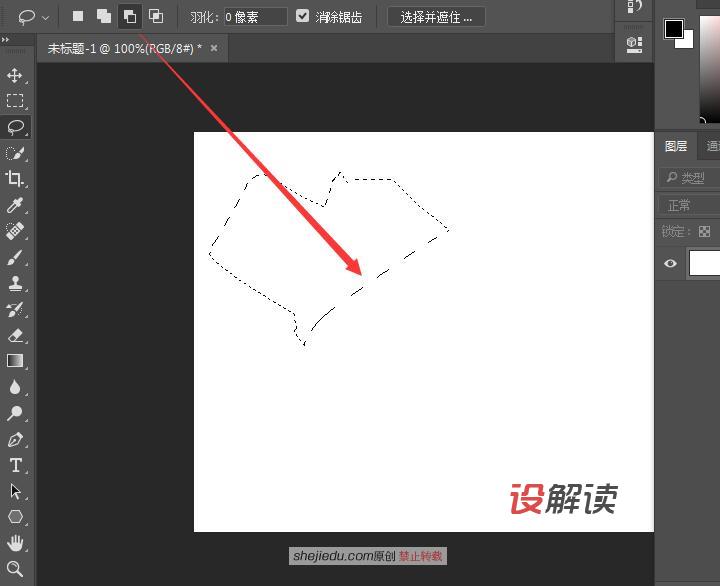Select the Polygon shape tool

click(15, 517)
